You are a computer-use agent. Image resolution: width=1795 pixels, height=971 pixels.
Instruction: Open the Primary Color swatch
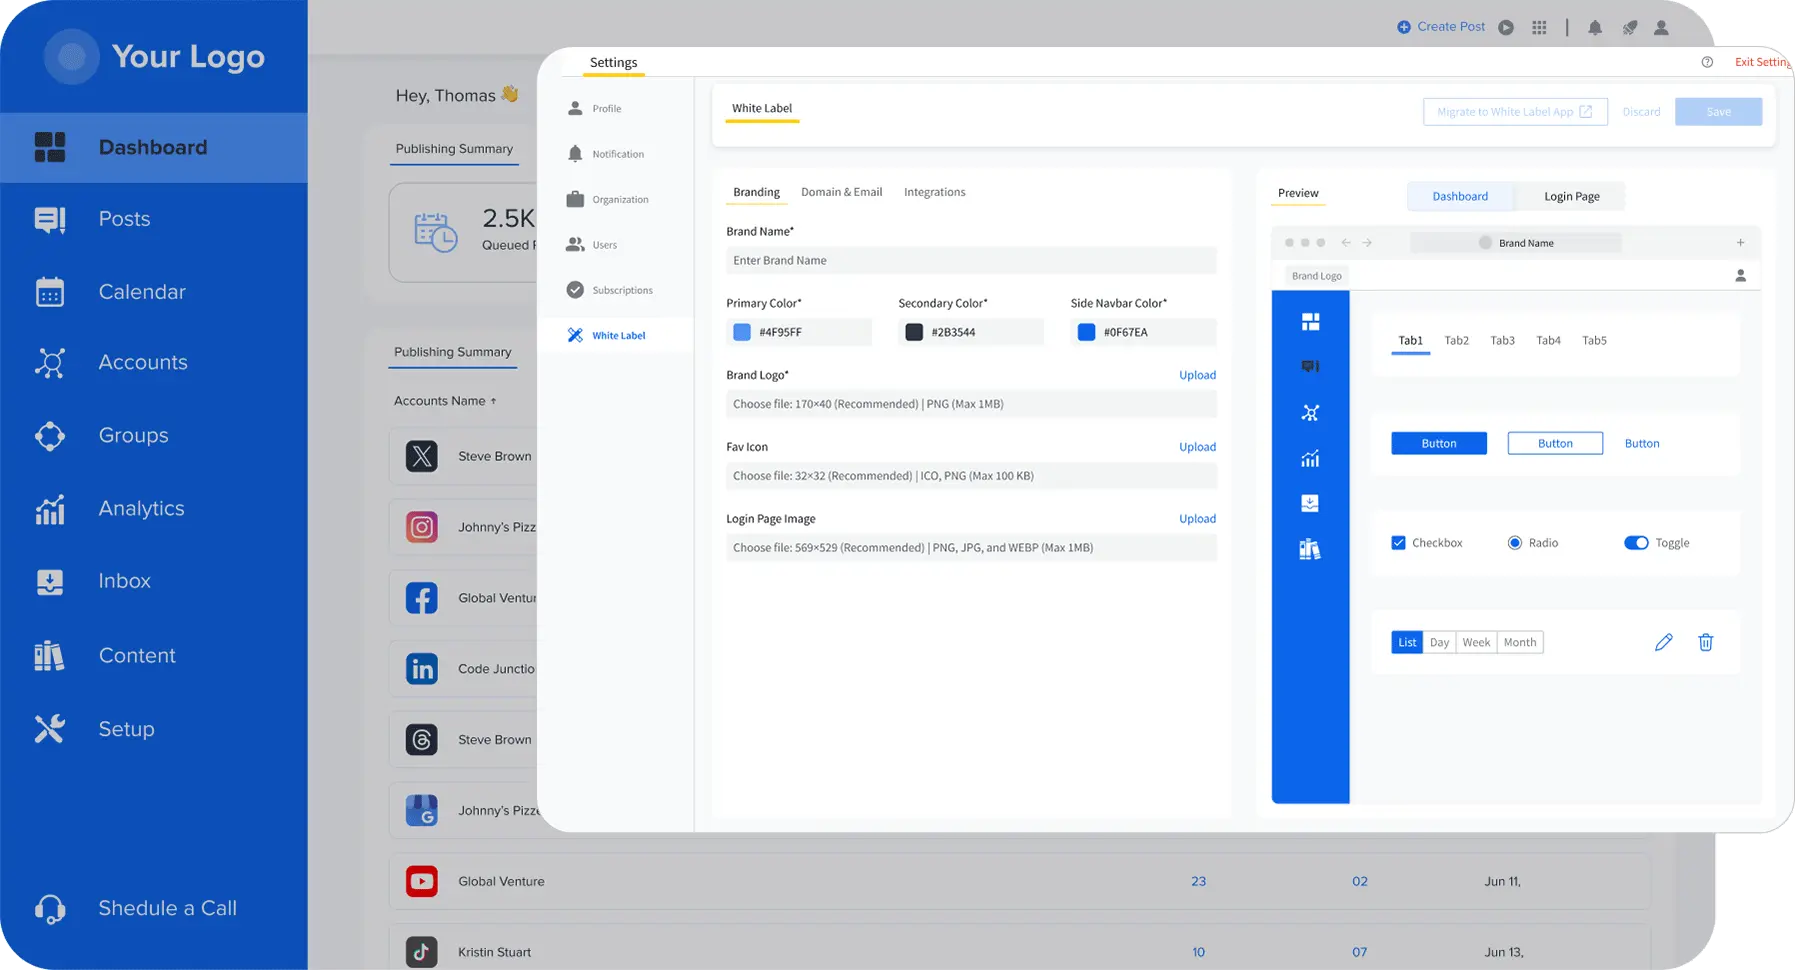tap(742, 332)
